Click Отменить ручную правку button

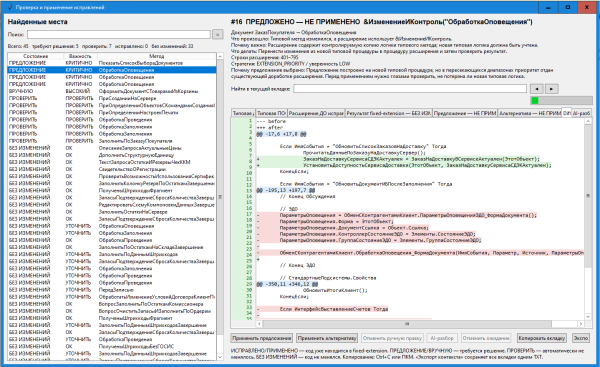pos(392,338)
